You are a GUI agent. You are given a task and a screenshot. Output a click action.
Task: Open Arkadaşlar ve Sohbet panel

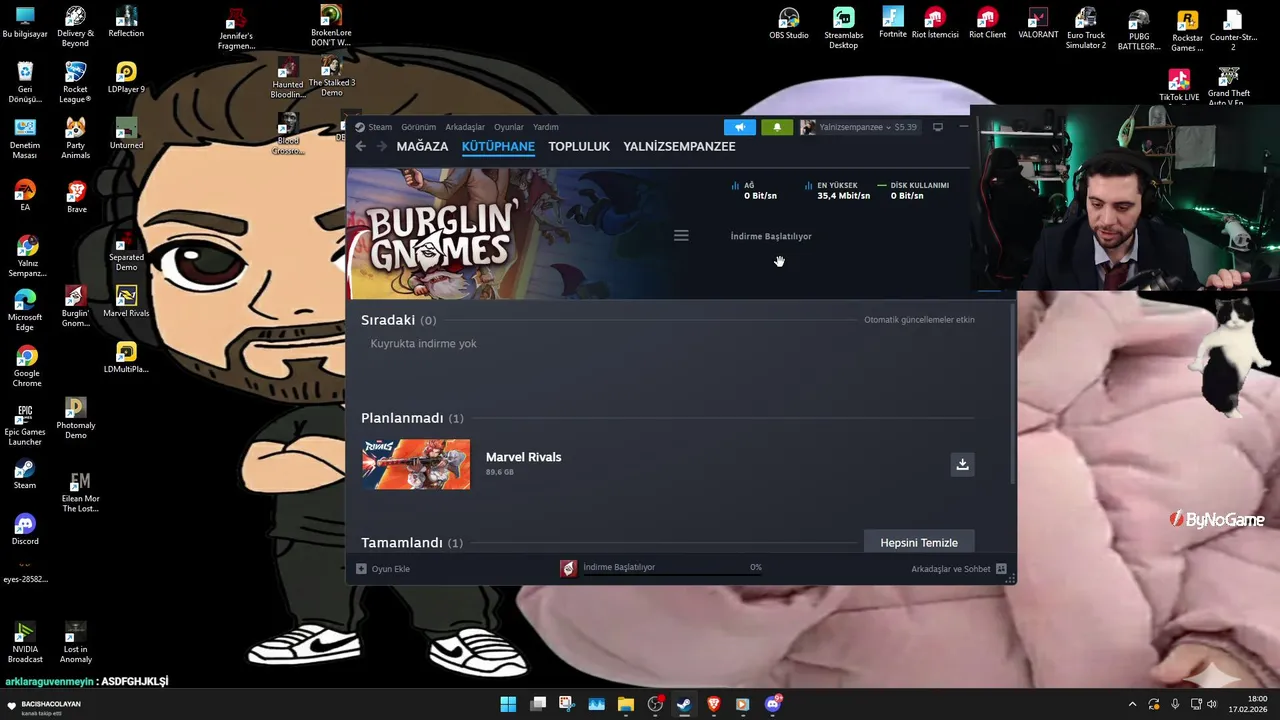click(x=958, y=568)
